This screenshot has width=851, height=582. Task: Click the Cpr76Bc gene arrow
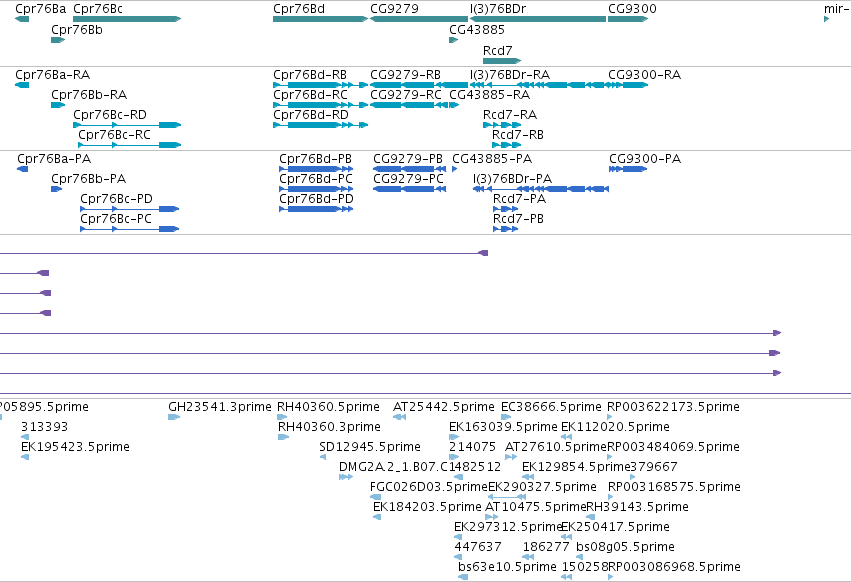pos(127,19)
